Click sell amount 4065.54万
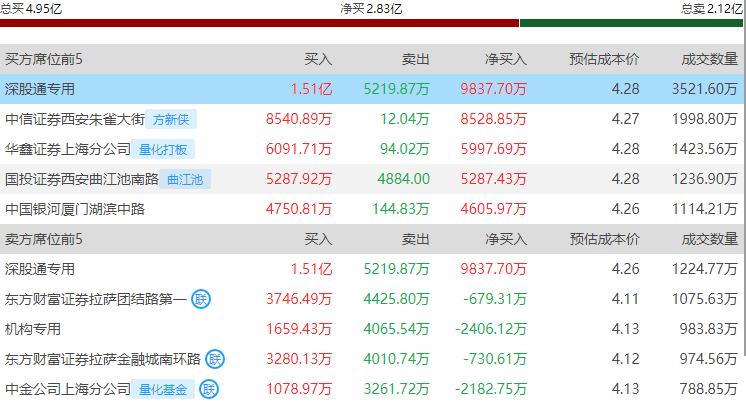The width and height of the screenshot is (746, 402). [396, 329]
